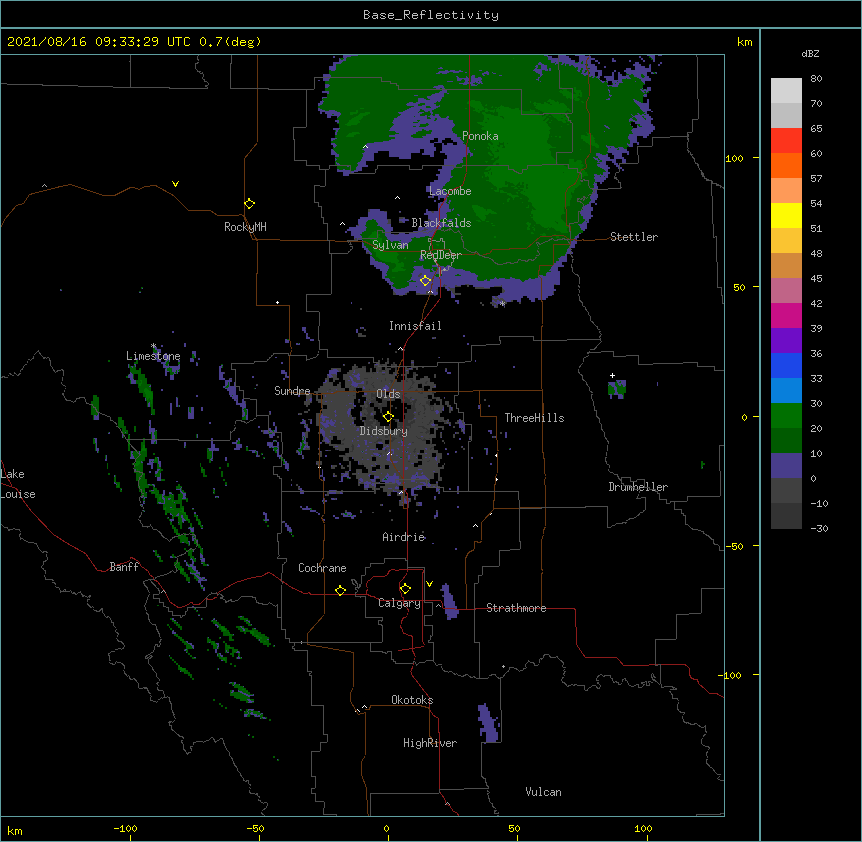Select the green 30 dBZ legend swatch
This screenshot has width=862, height=842.
click(786, 416)
